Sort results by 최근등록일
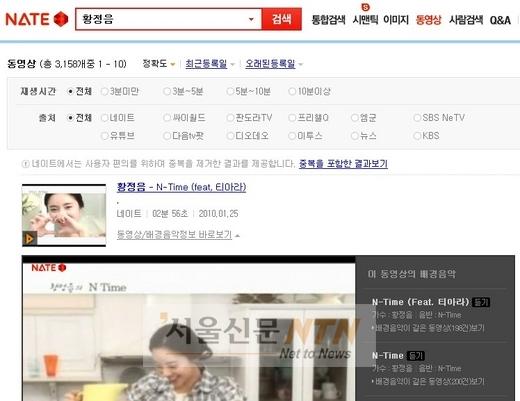The image size is (520, 401). pos(206,64)
